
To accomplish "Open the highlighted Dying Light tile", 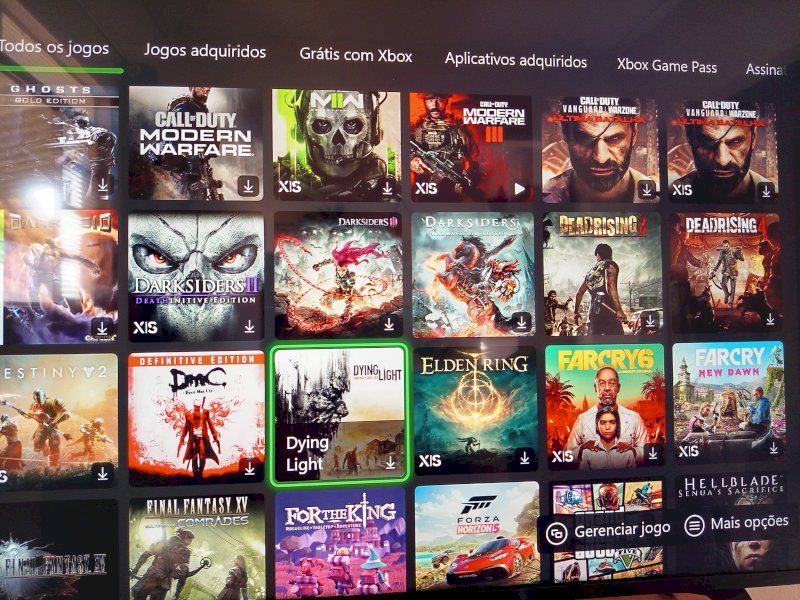I will (339, 414).
